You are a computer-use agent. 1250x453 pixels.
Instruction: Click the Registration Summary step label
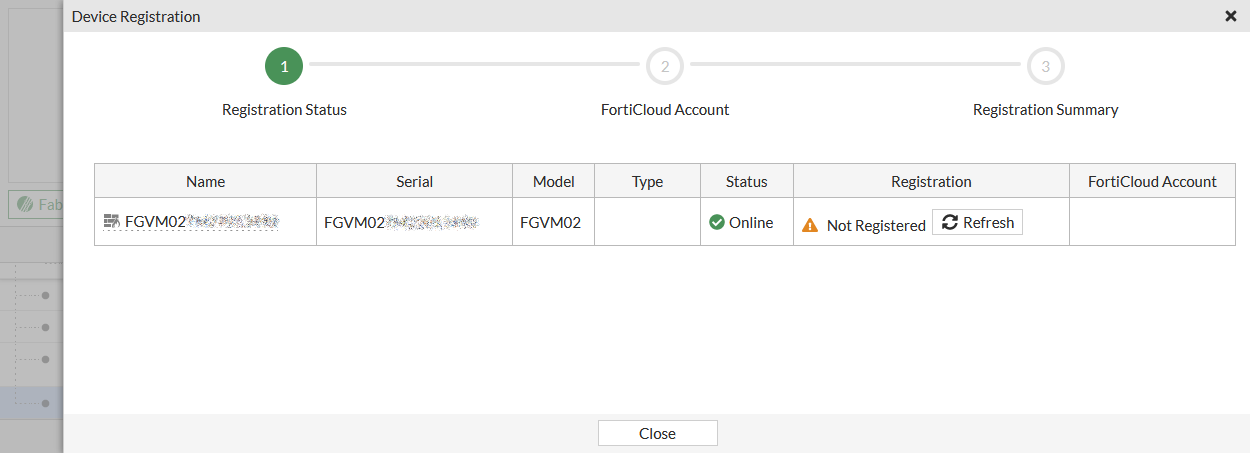click(x=1045, y=110)
